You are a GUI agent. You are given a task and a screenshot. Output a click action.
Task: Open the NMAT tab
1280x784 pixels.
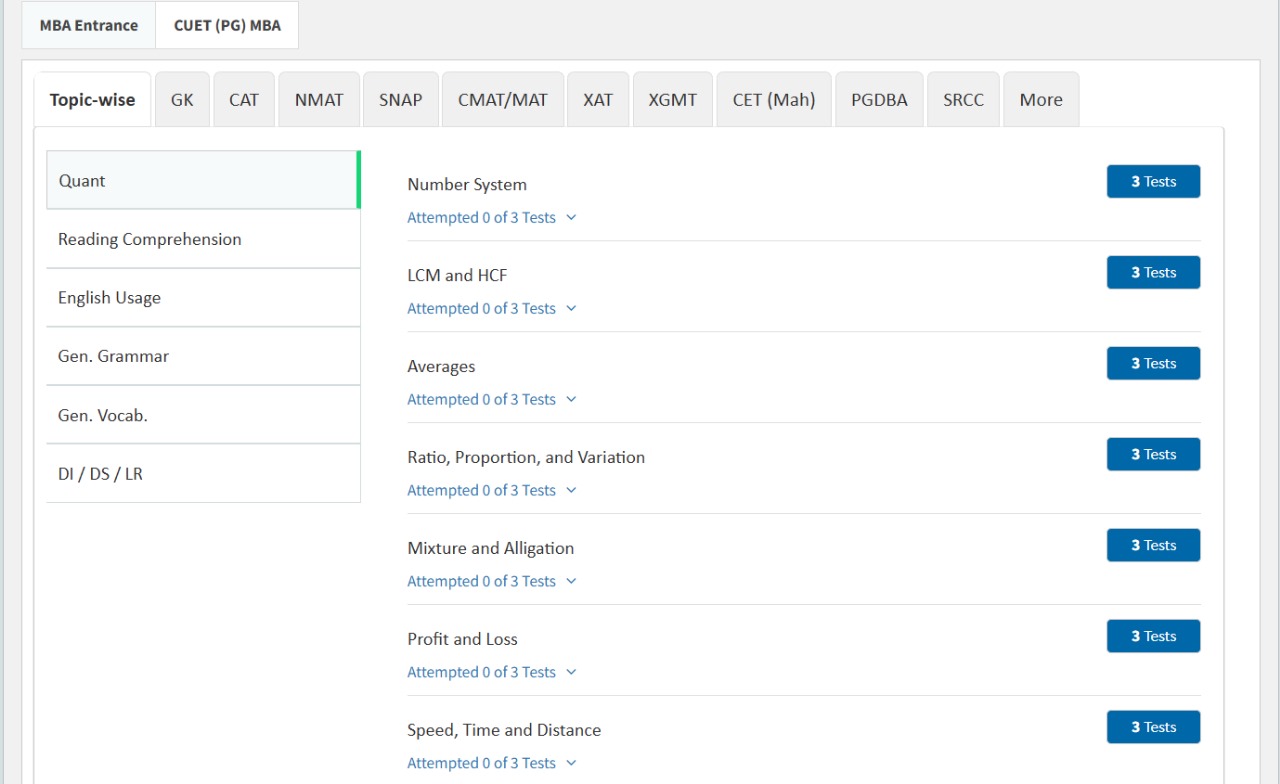pos(319,100)
